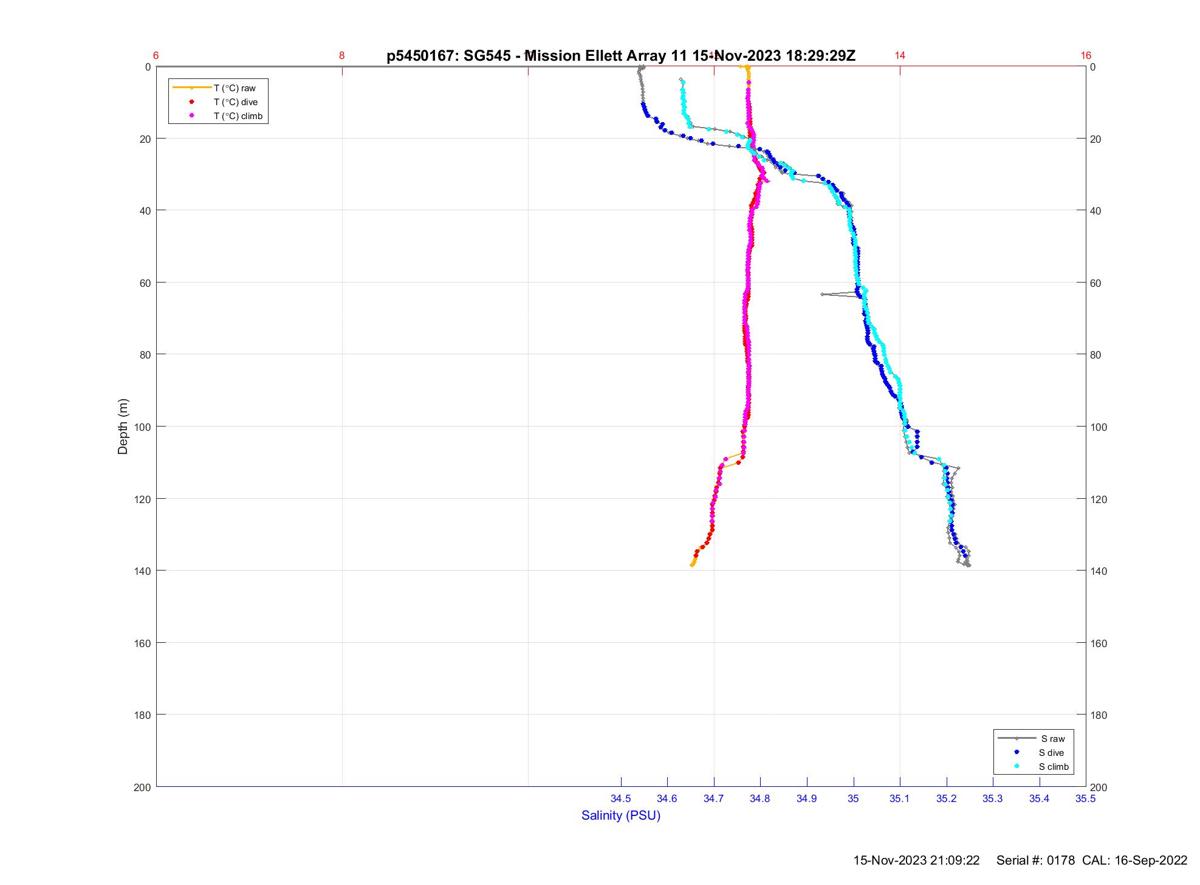Click the blue dot marker for S dive
This screenshot has height=885, width=1200.
tap(1016, 752)
